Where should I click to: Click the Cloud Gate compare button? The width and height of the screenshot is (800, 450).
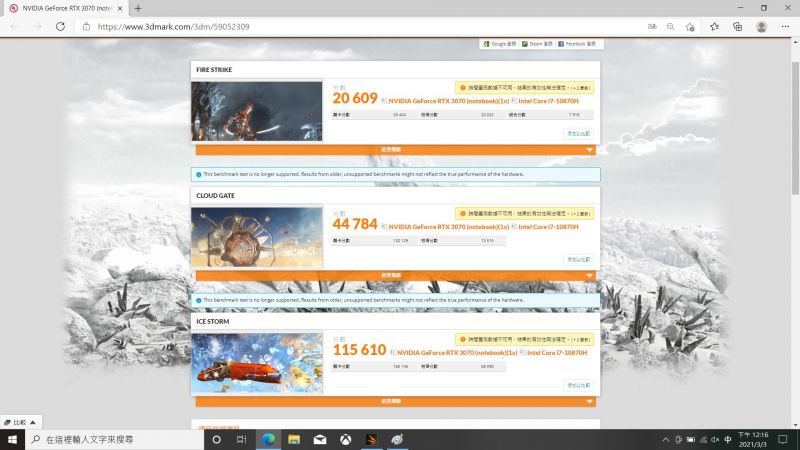579,260
